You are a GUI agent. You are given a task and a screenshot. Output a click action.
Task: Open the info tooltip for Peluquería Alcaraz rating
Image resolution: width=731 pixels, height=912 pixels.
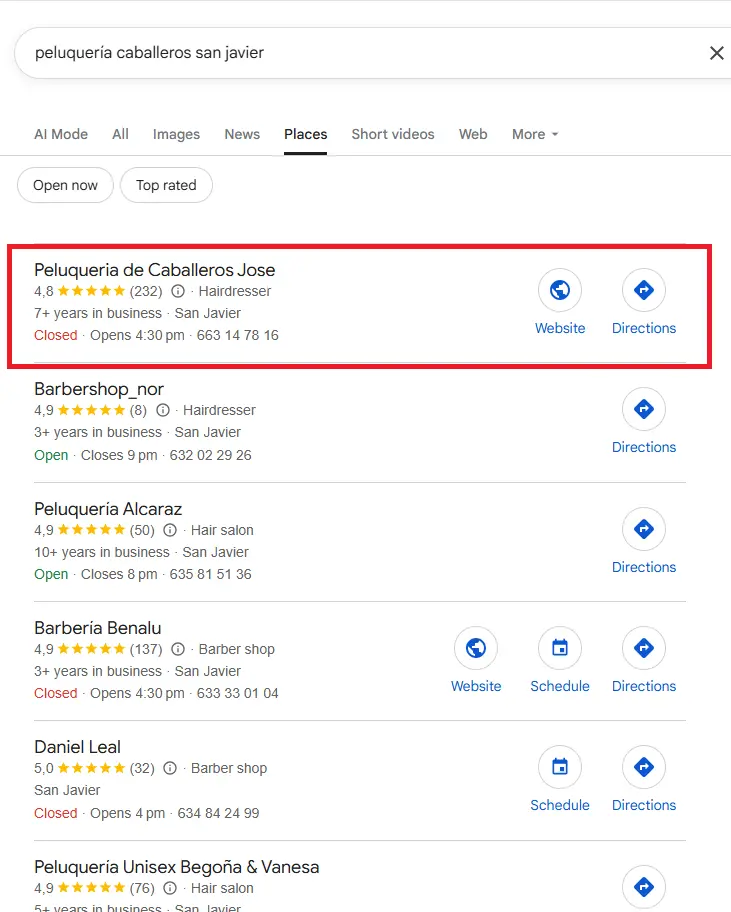pos(170,530)
